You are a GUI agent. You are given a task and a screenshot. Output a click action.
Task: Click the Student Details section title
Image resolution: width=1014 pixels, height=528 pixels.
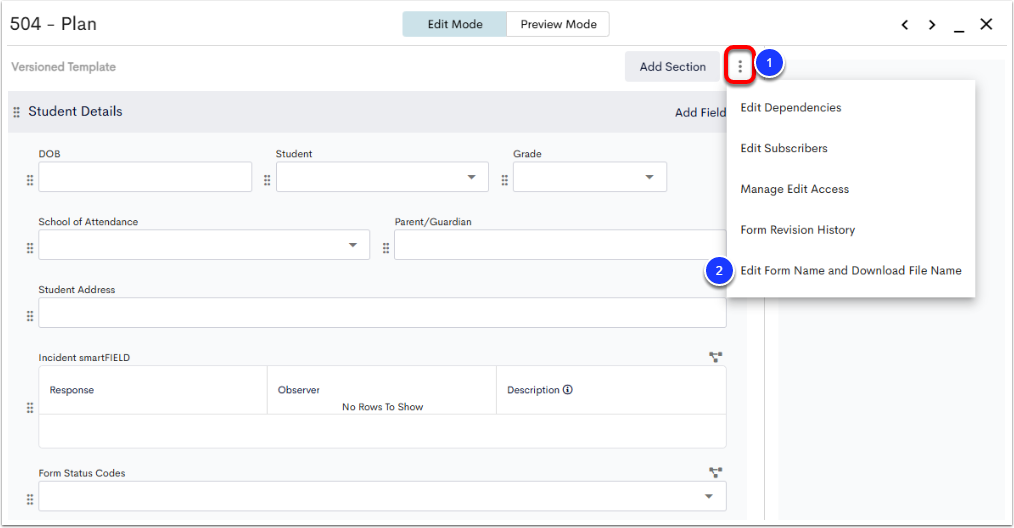[x=75, y=111]
